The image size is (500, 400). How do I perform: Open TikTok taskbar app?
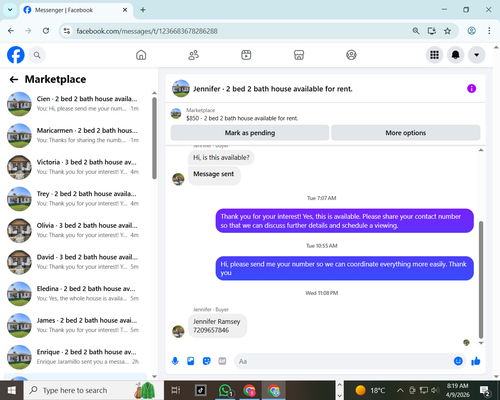pyautogui.click(x=200, y=390)
